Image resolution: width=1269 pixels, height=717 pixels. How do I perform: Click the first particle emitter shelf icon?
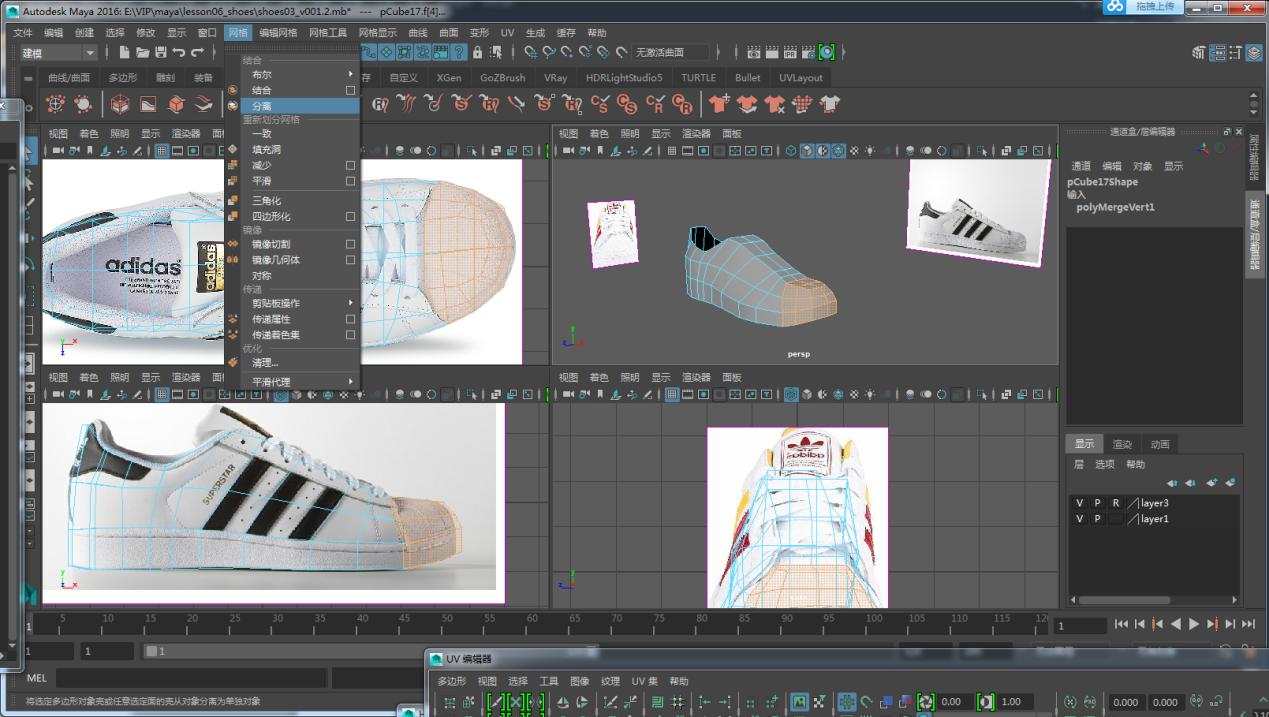click(x=55, y=103)
